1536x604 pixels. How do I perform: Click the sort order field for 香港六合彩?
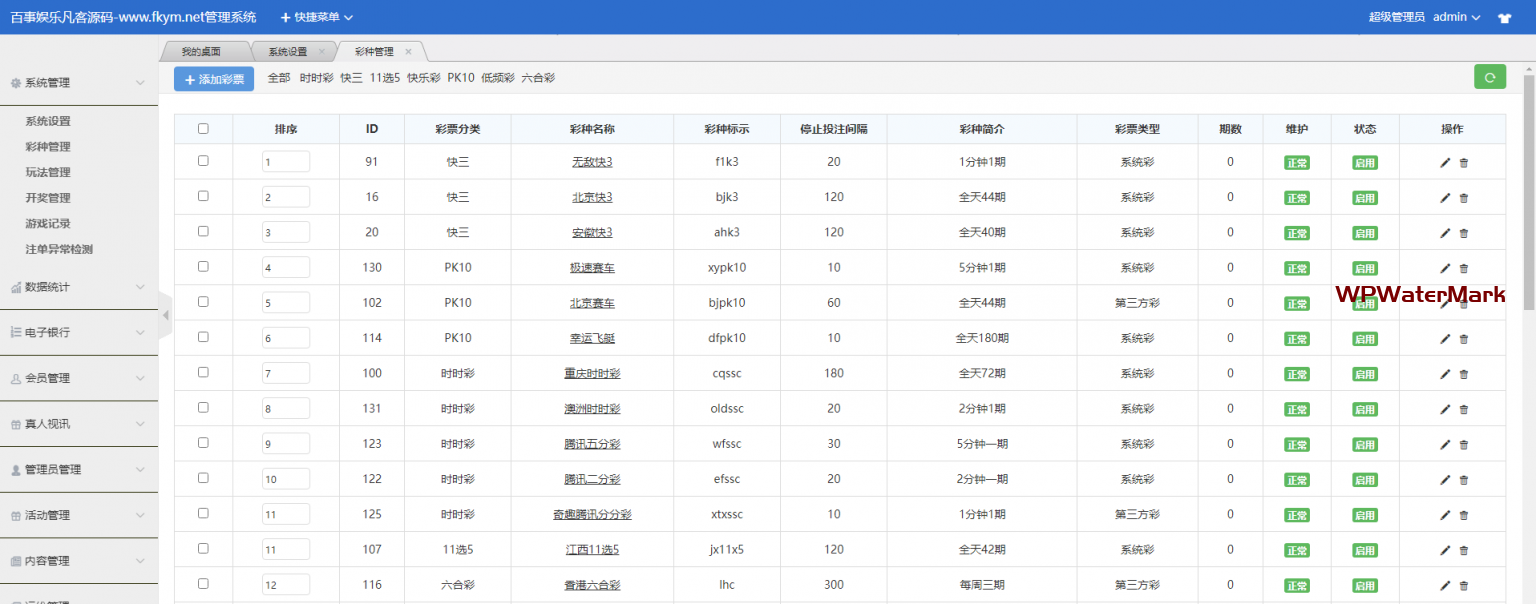(286, 585)
